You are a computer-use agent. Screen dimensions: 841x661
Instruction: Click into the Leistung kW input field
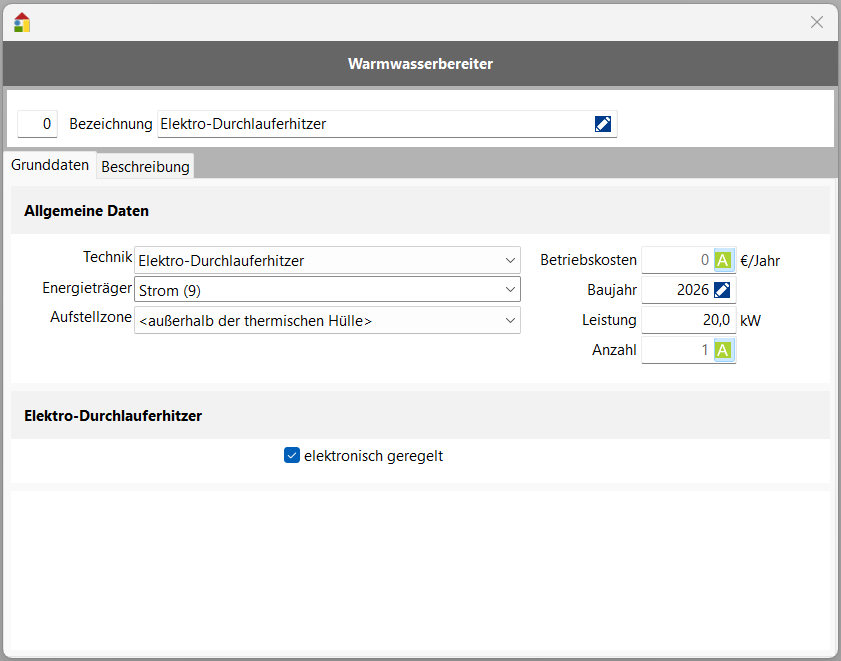688,320
